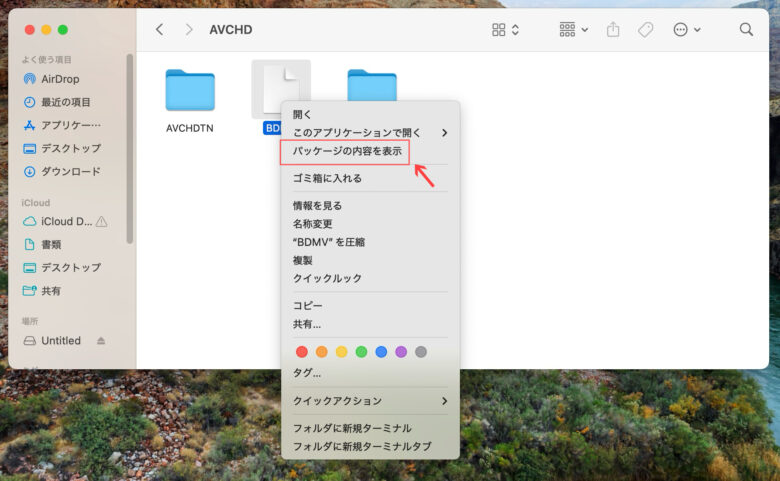Click the Finder search magnifier icon

746,30
